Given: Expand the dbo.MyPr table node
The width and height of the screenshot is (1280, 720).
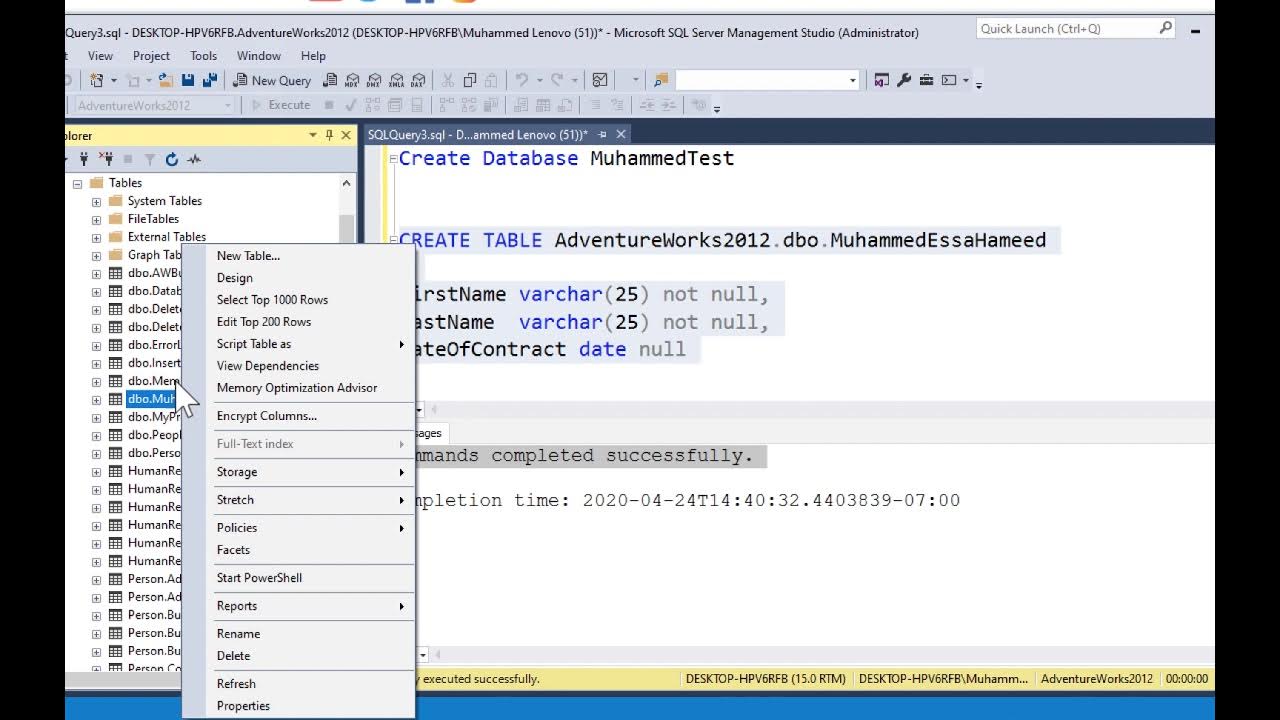Looking at the screenshot, I should pyautogui.click(x=96, y=417).
